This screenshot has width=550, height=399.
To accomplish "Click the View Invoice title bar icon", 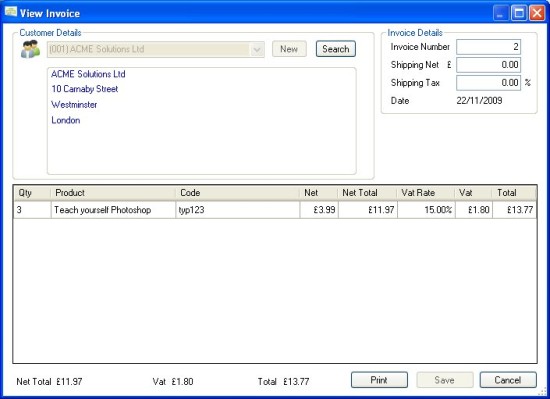I will click(x=11, y=12).
